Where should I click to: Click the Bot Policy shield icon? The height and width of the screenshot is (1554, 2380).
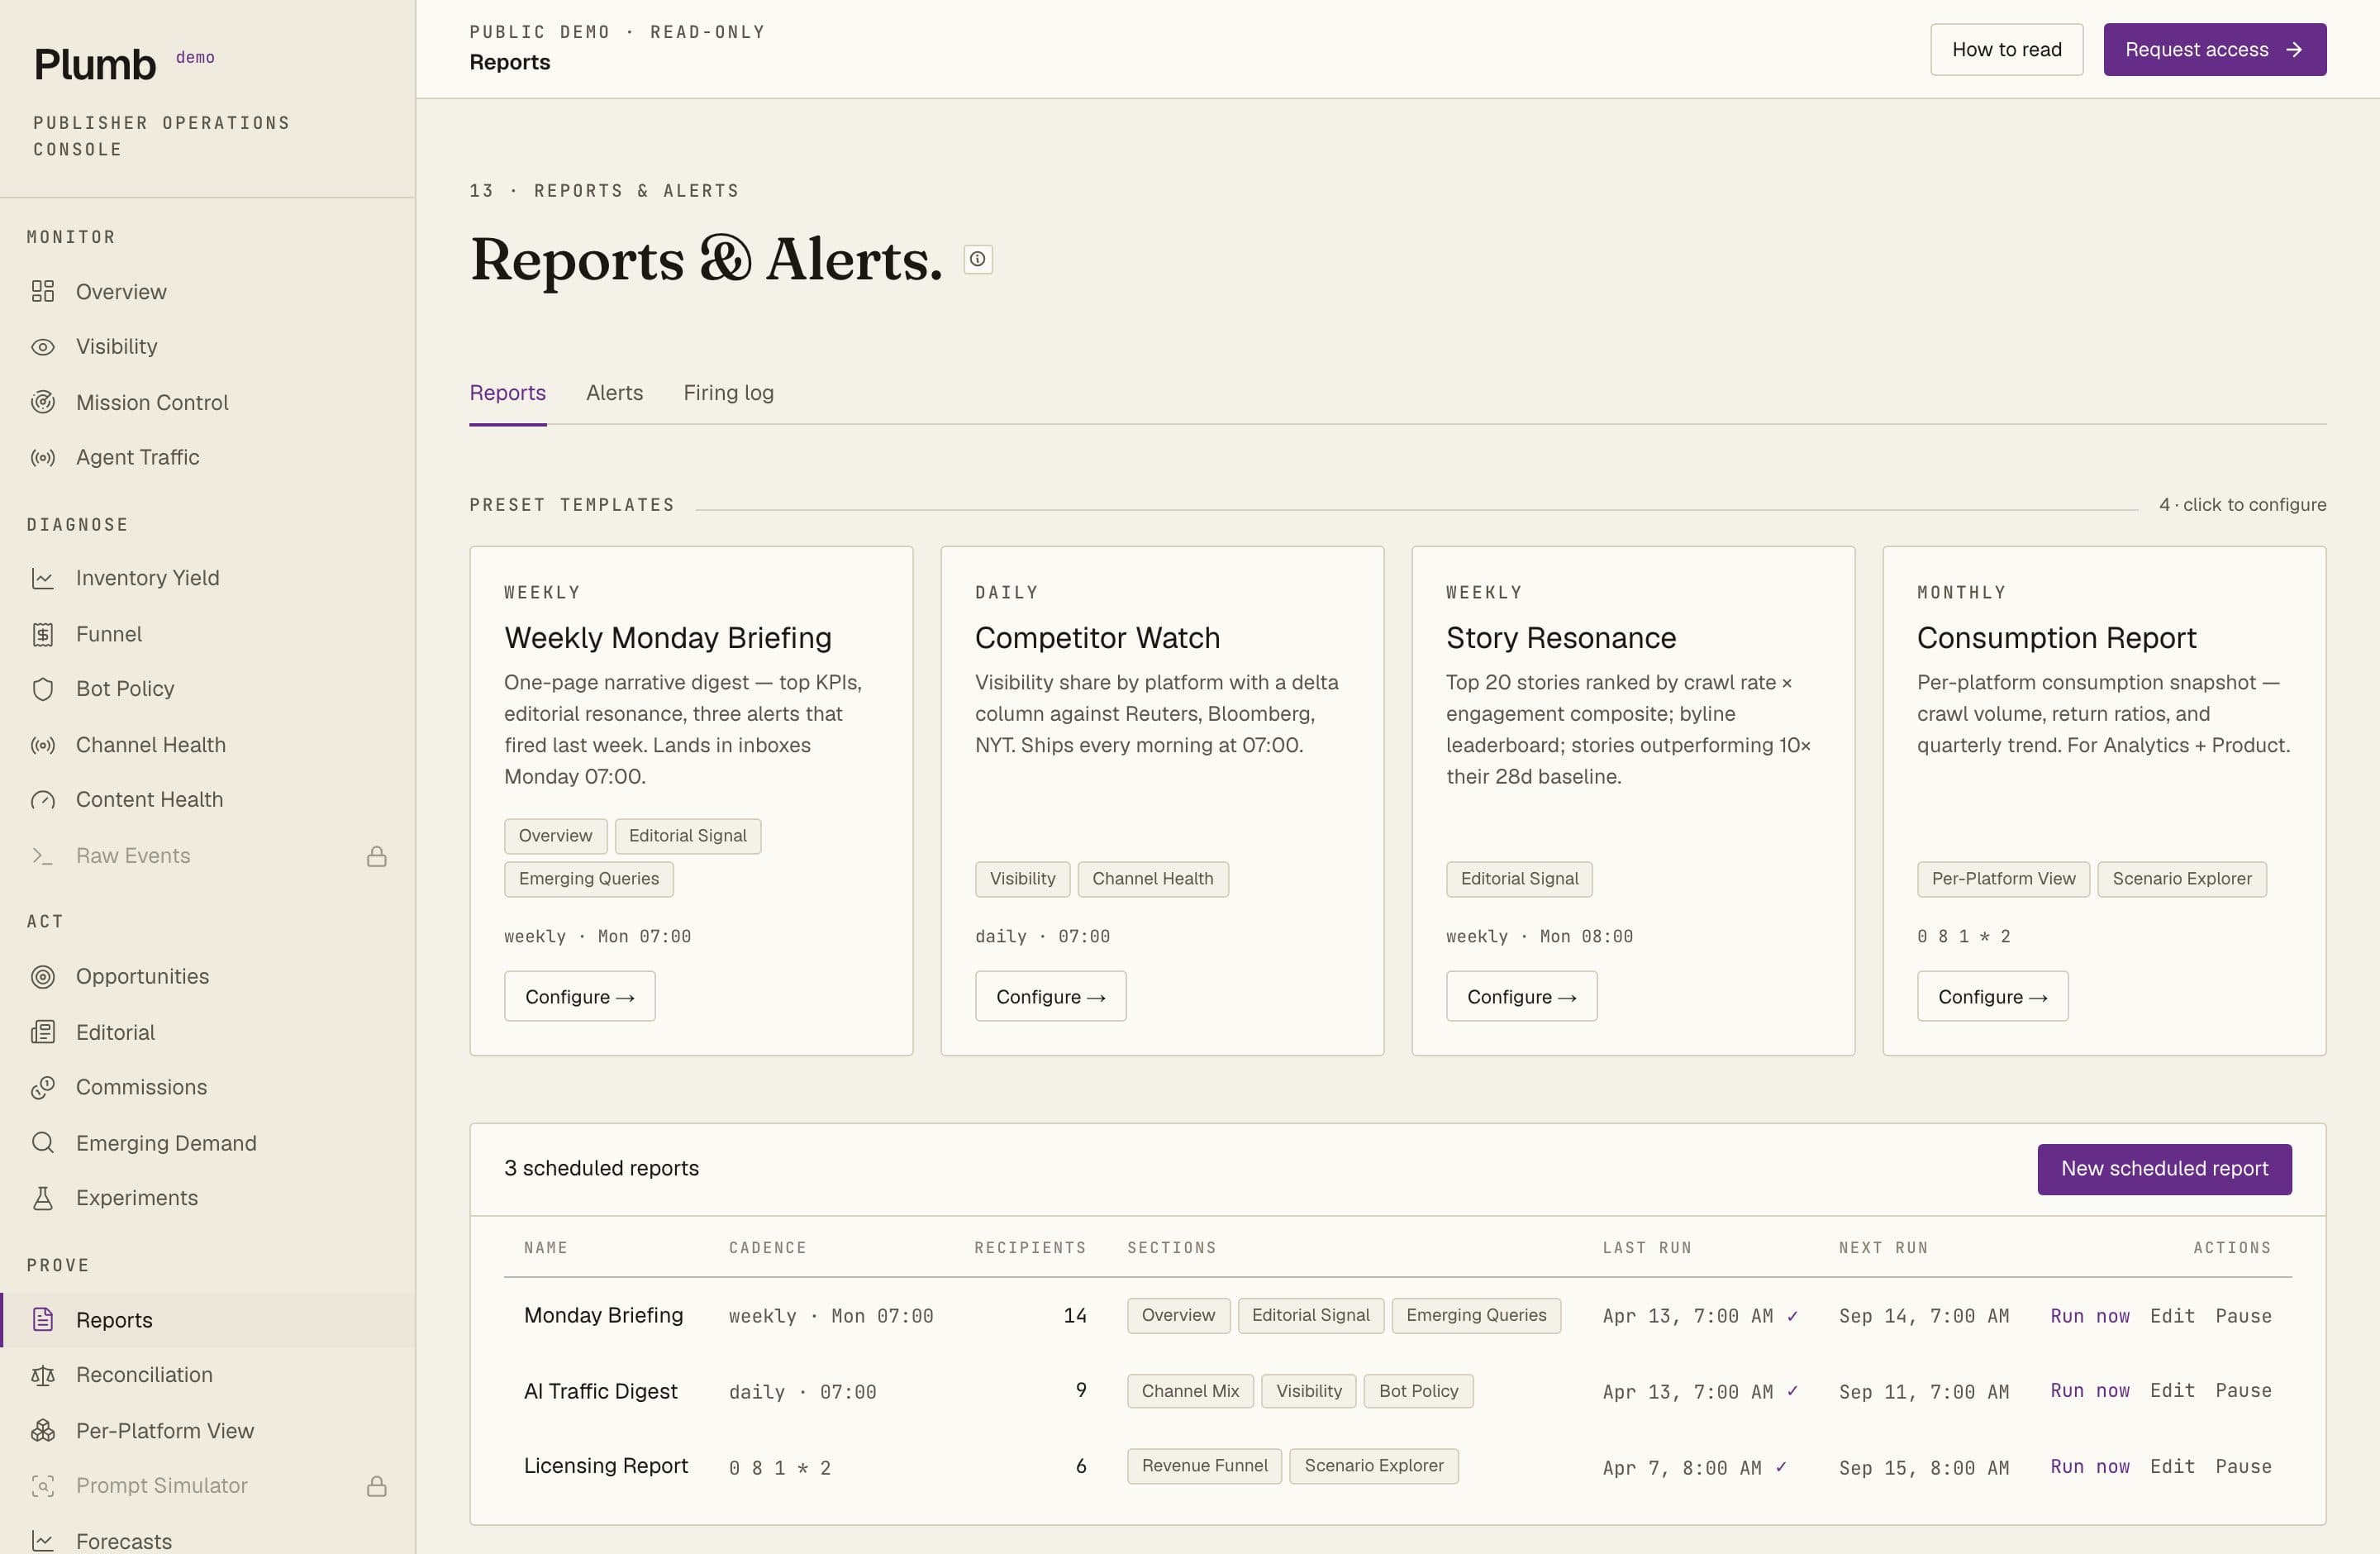click(x=42, y=689)
